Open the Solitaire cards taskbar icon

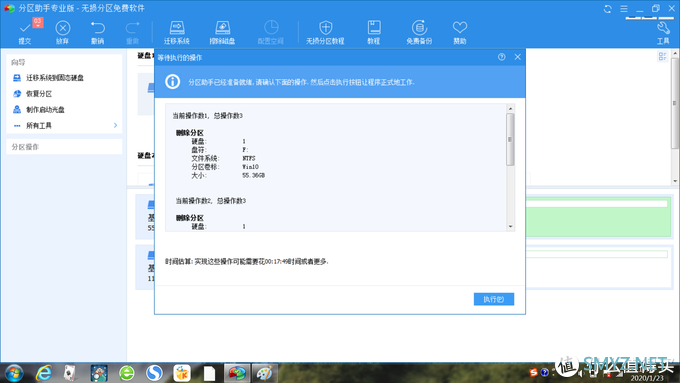point(70,373)
